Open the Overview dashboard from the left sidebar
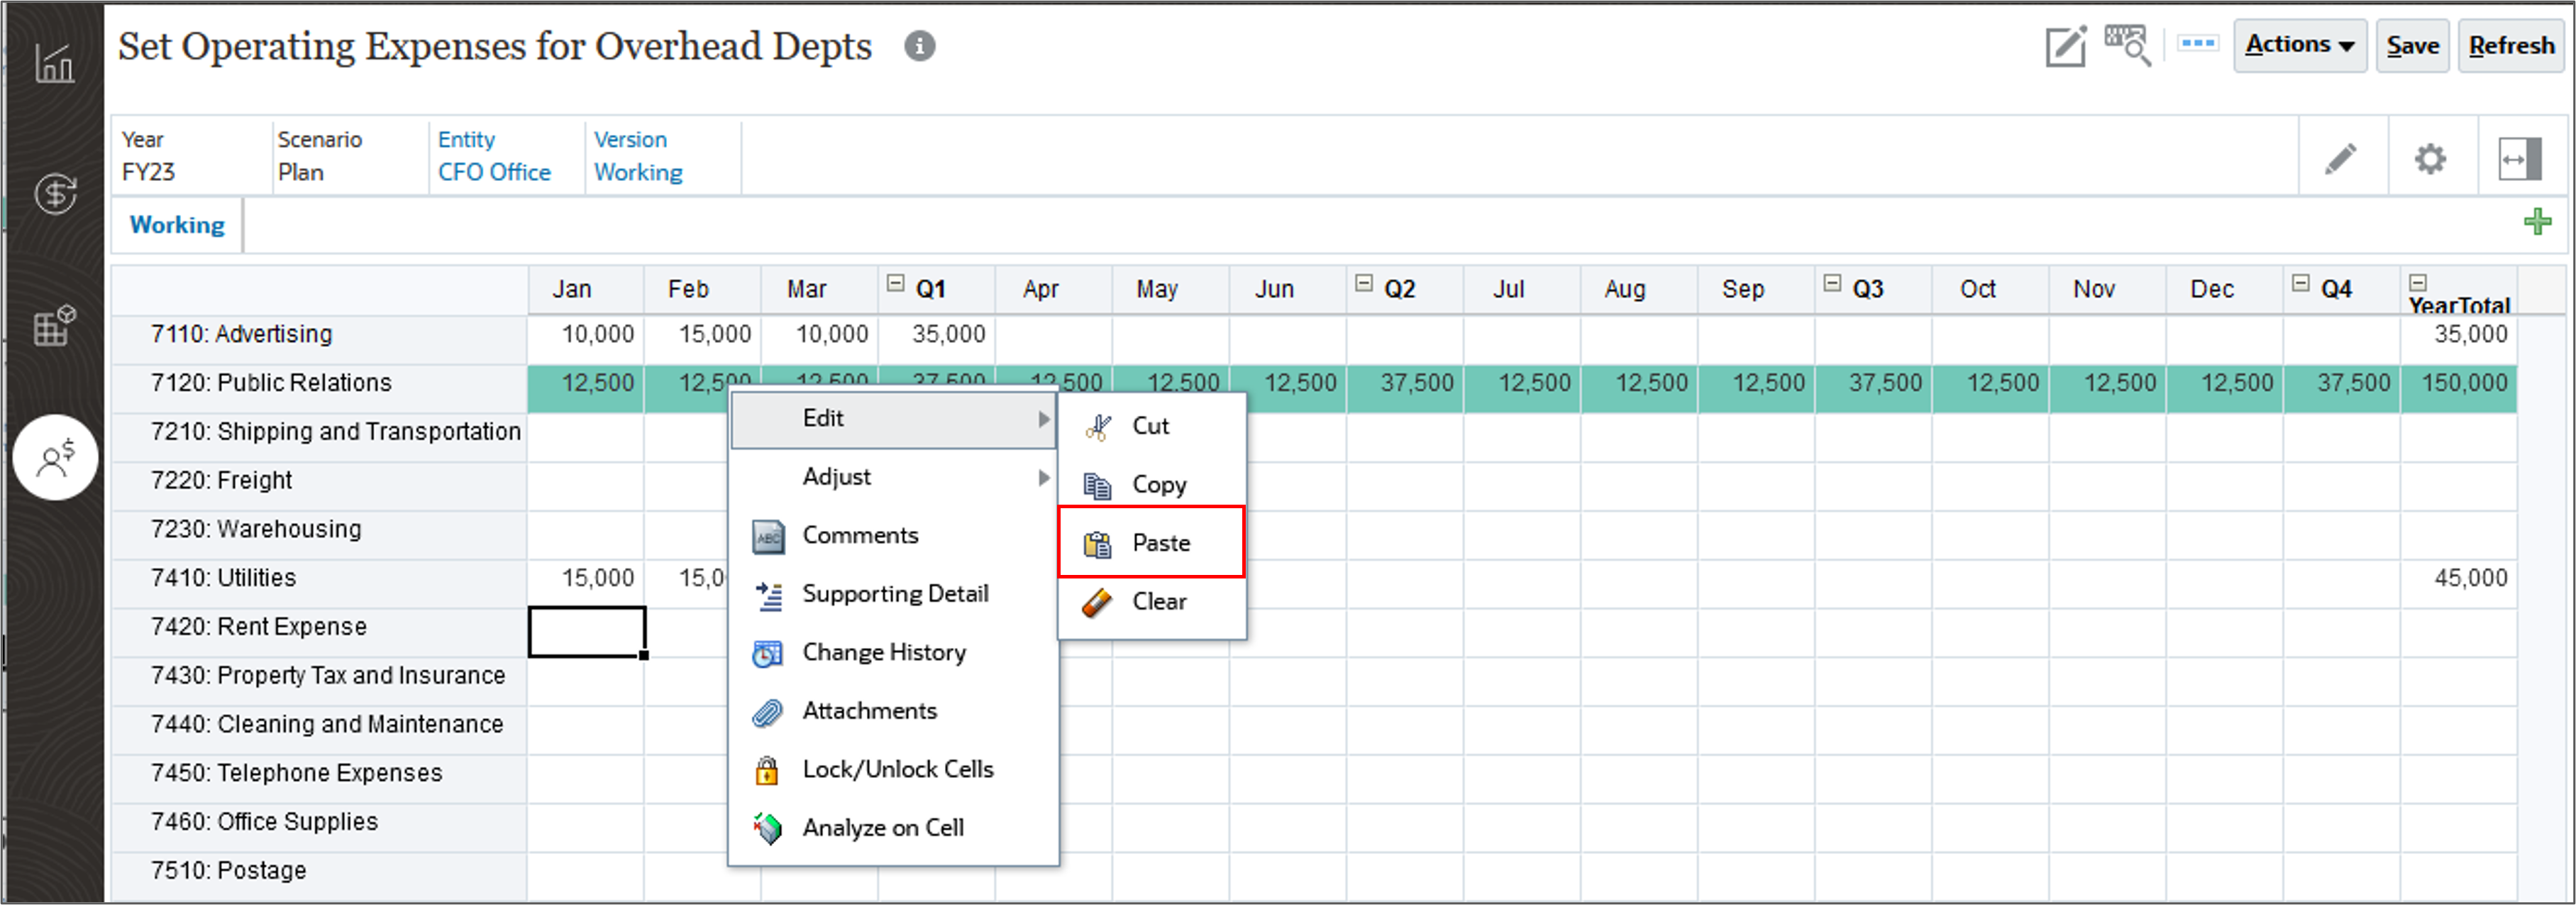Image resolution: width=2576 pixels, height=905 pixels. pos(55,62)
